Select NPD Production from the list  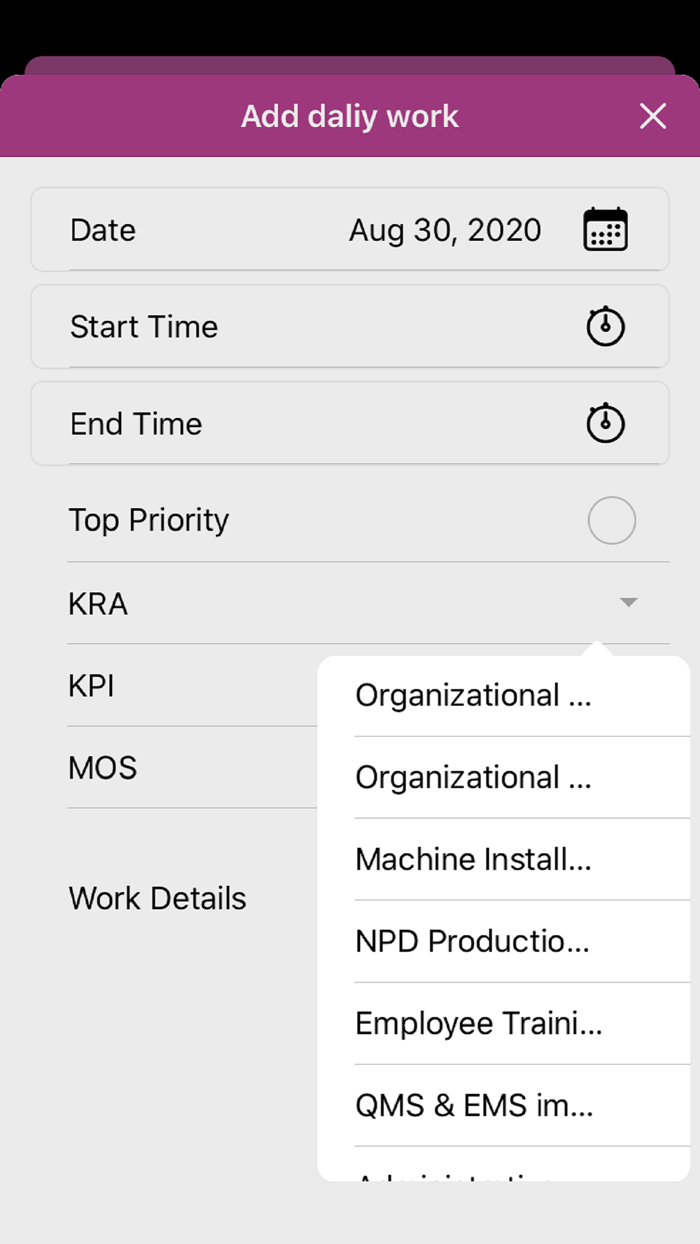471,941
